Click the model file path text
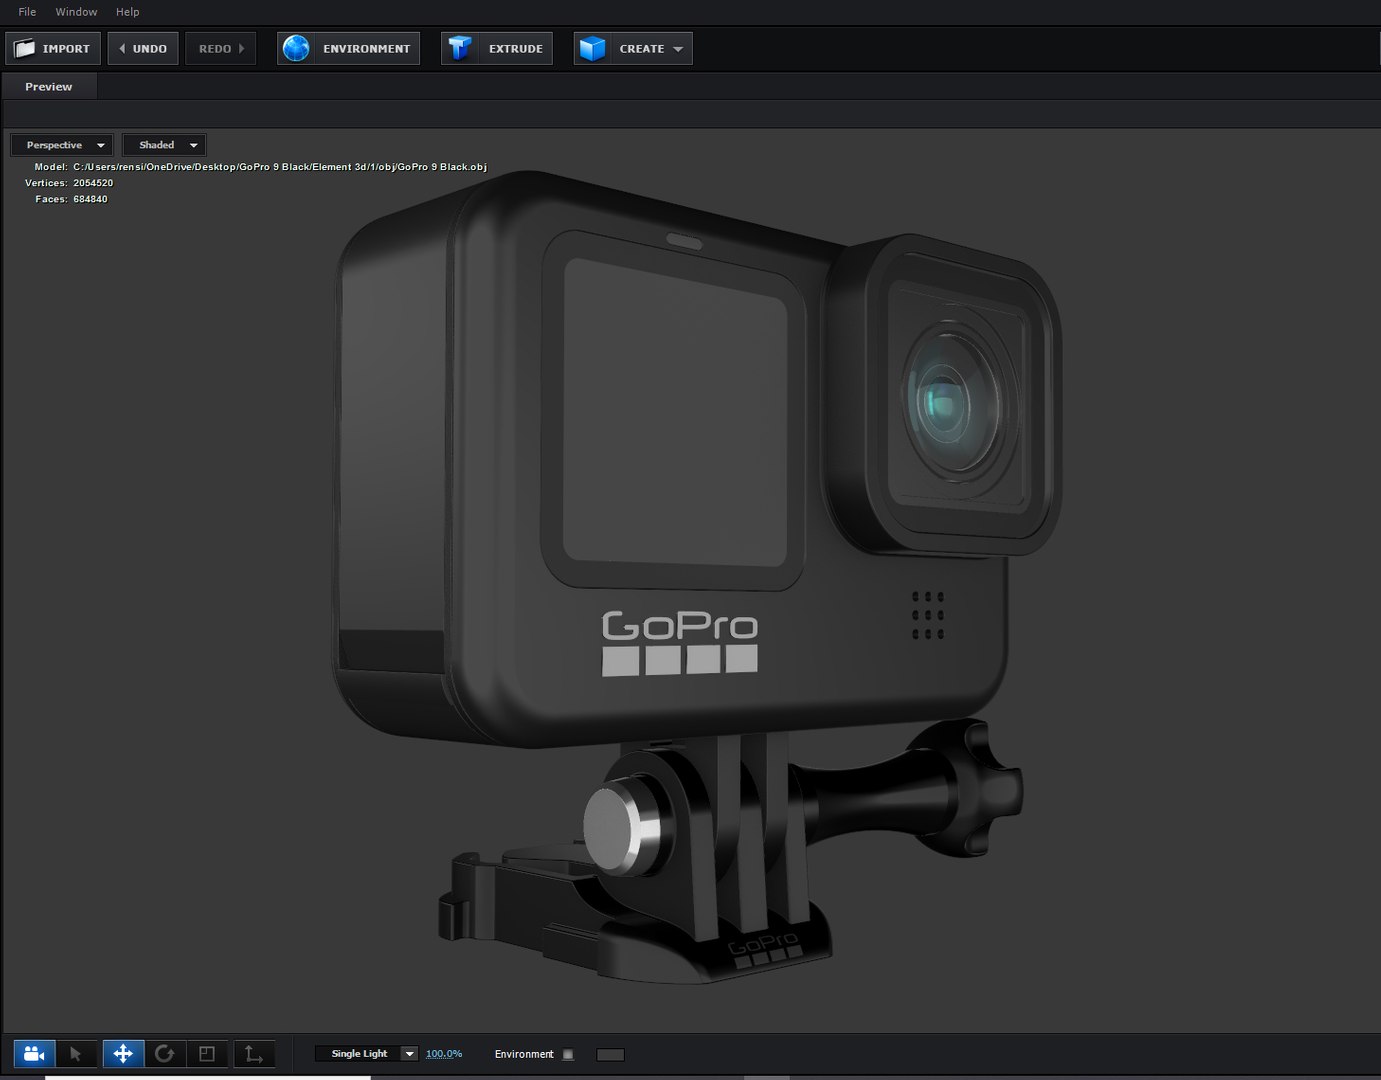Viewport: 1381px width, 1080px height. (280, 167)
